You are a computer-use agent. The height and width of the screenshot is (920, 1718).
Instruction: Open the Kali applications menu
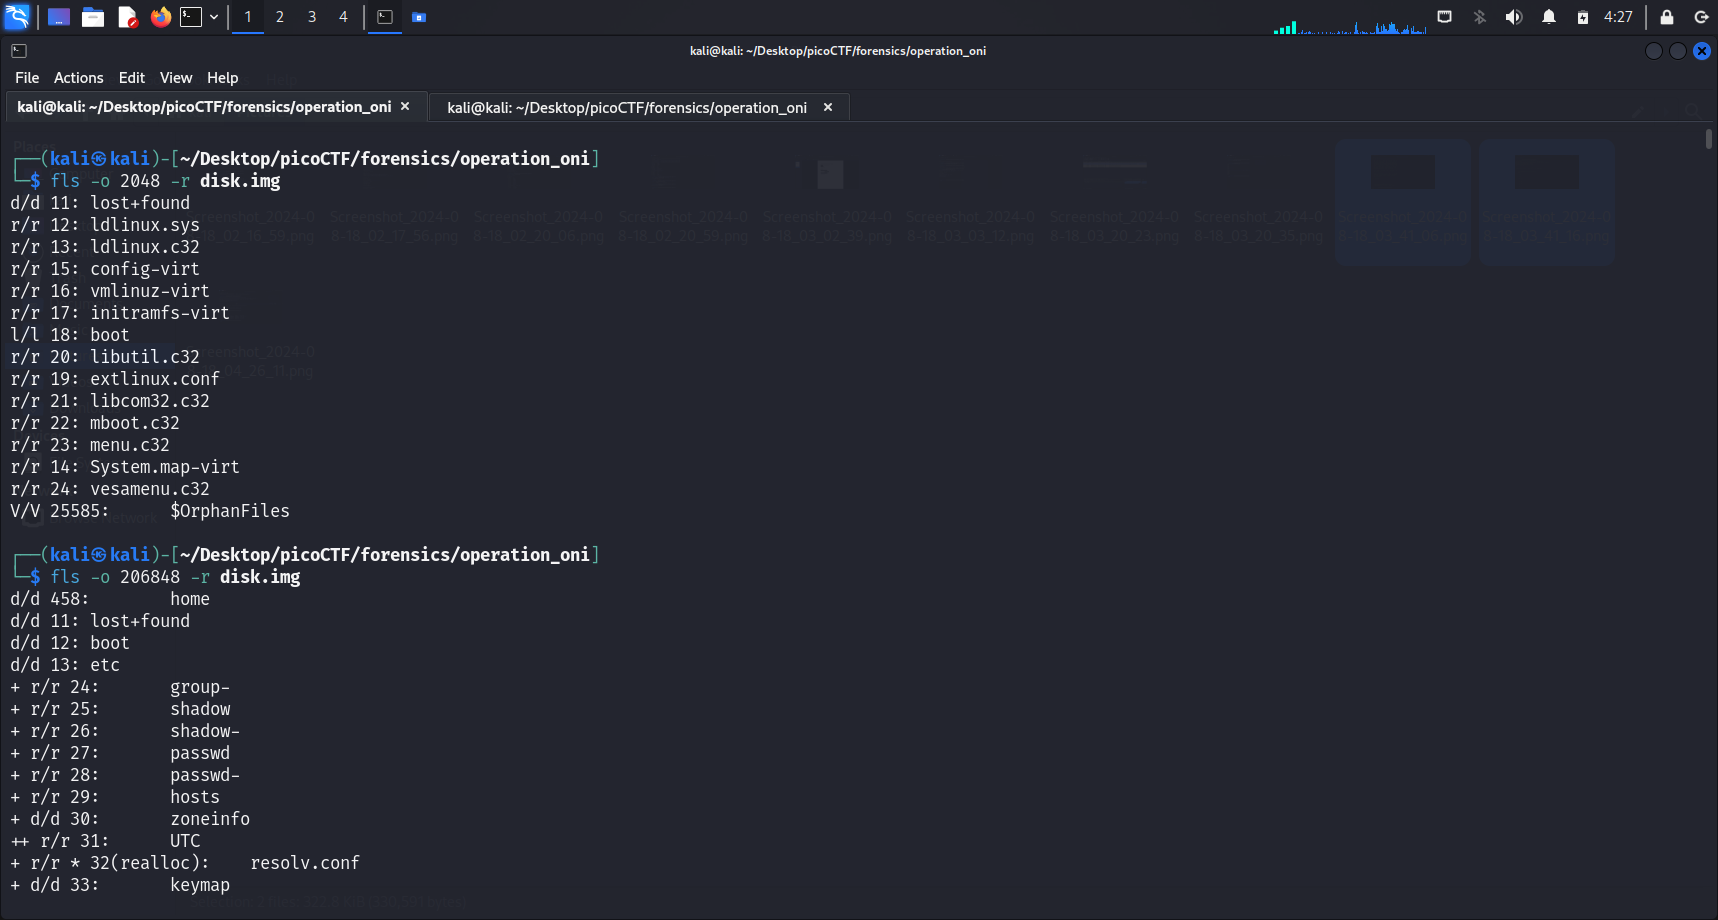tap(17, 17)
